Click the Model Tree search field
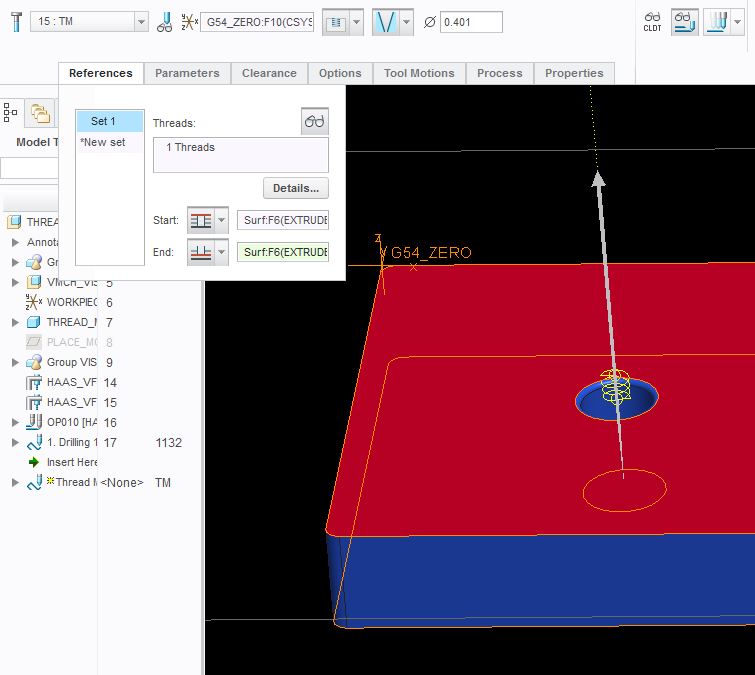 pos(29,169)
